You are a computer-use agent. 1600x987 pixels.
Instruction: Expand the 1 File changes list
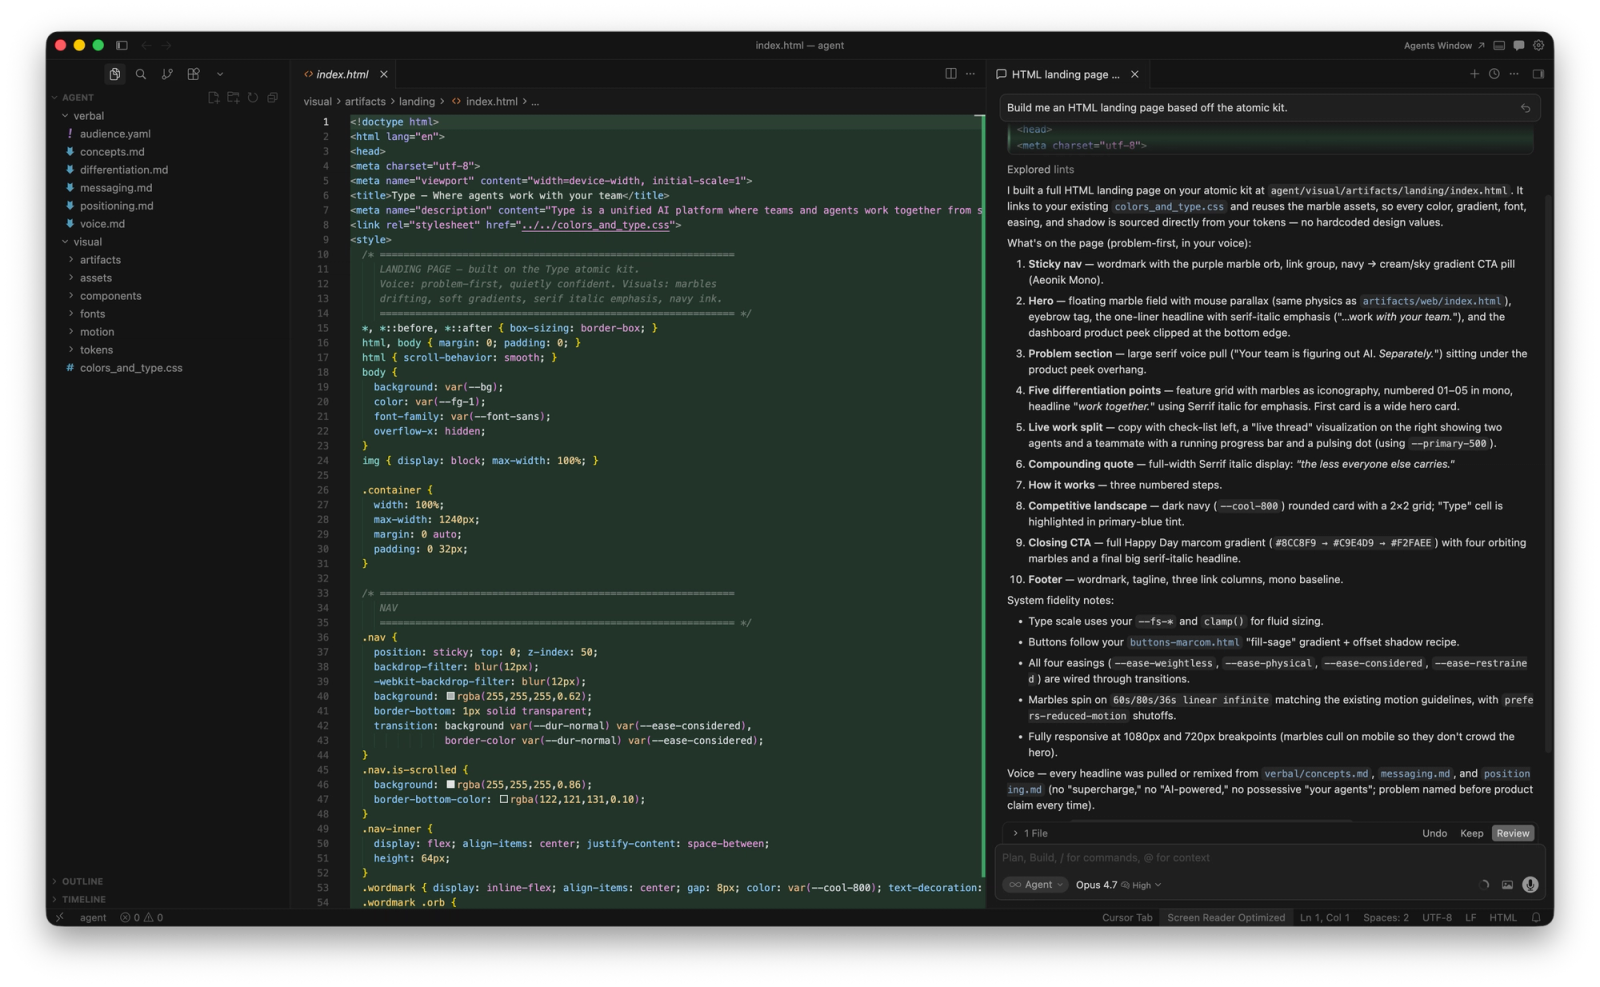(x=1031, y=834)
